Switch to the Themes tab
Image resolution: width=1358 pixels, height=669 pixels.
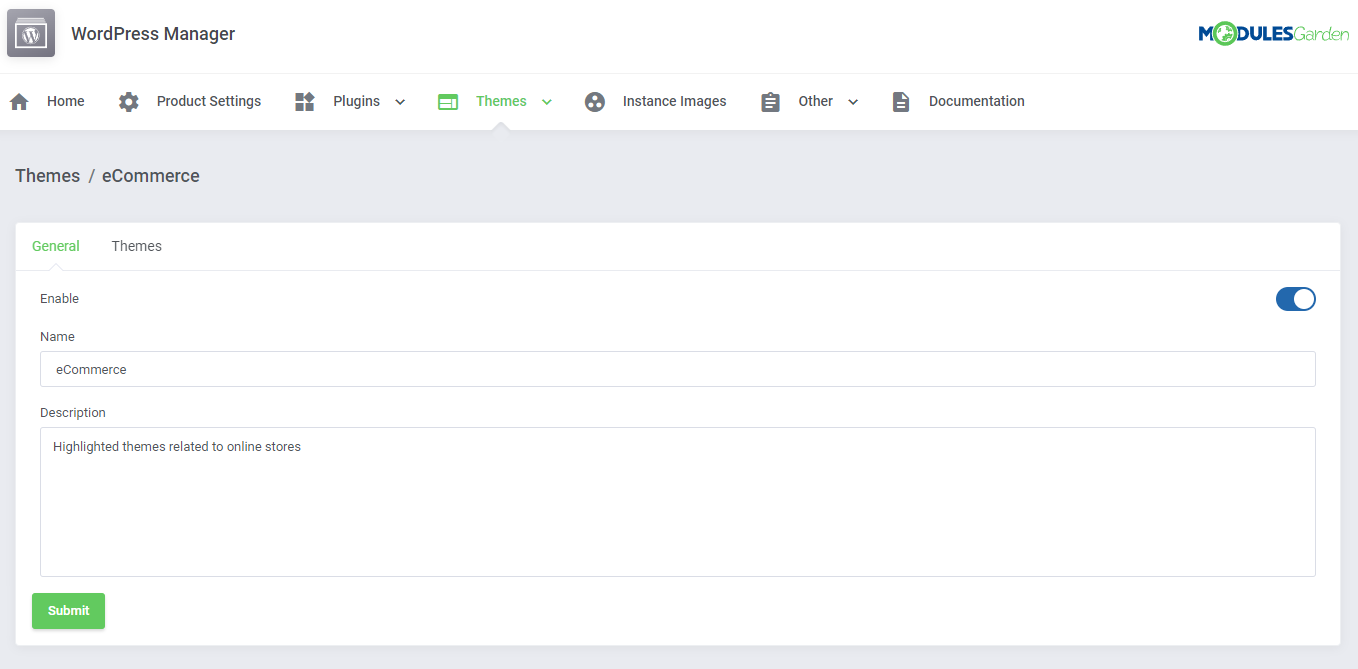[136, 246]
